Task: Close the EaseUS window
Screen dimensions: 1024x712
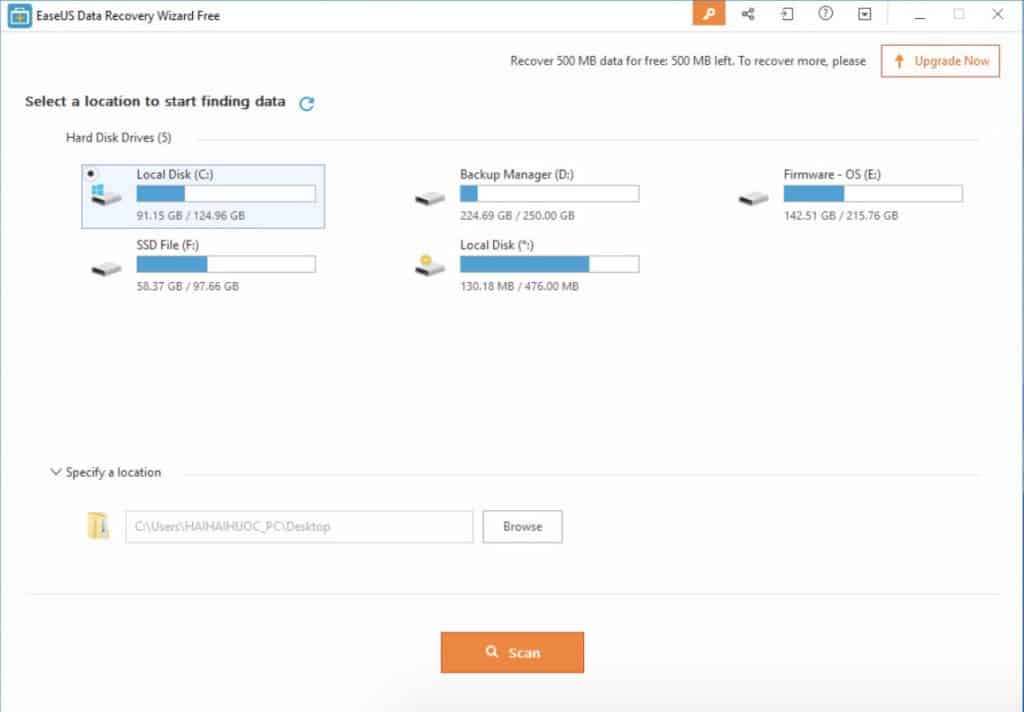Action: click(x=997, y=14)
